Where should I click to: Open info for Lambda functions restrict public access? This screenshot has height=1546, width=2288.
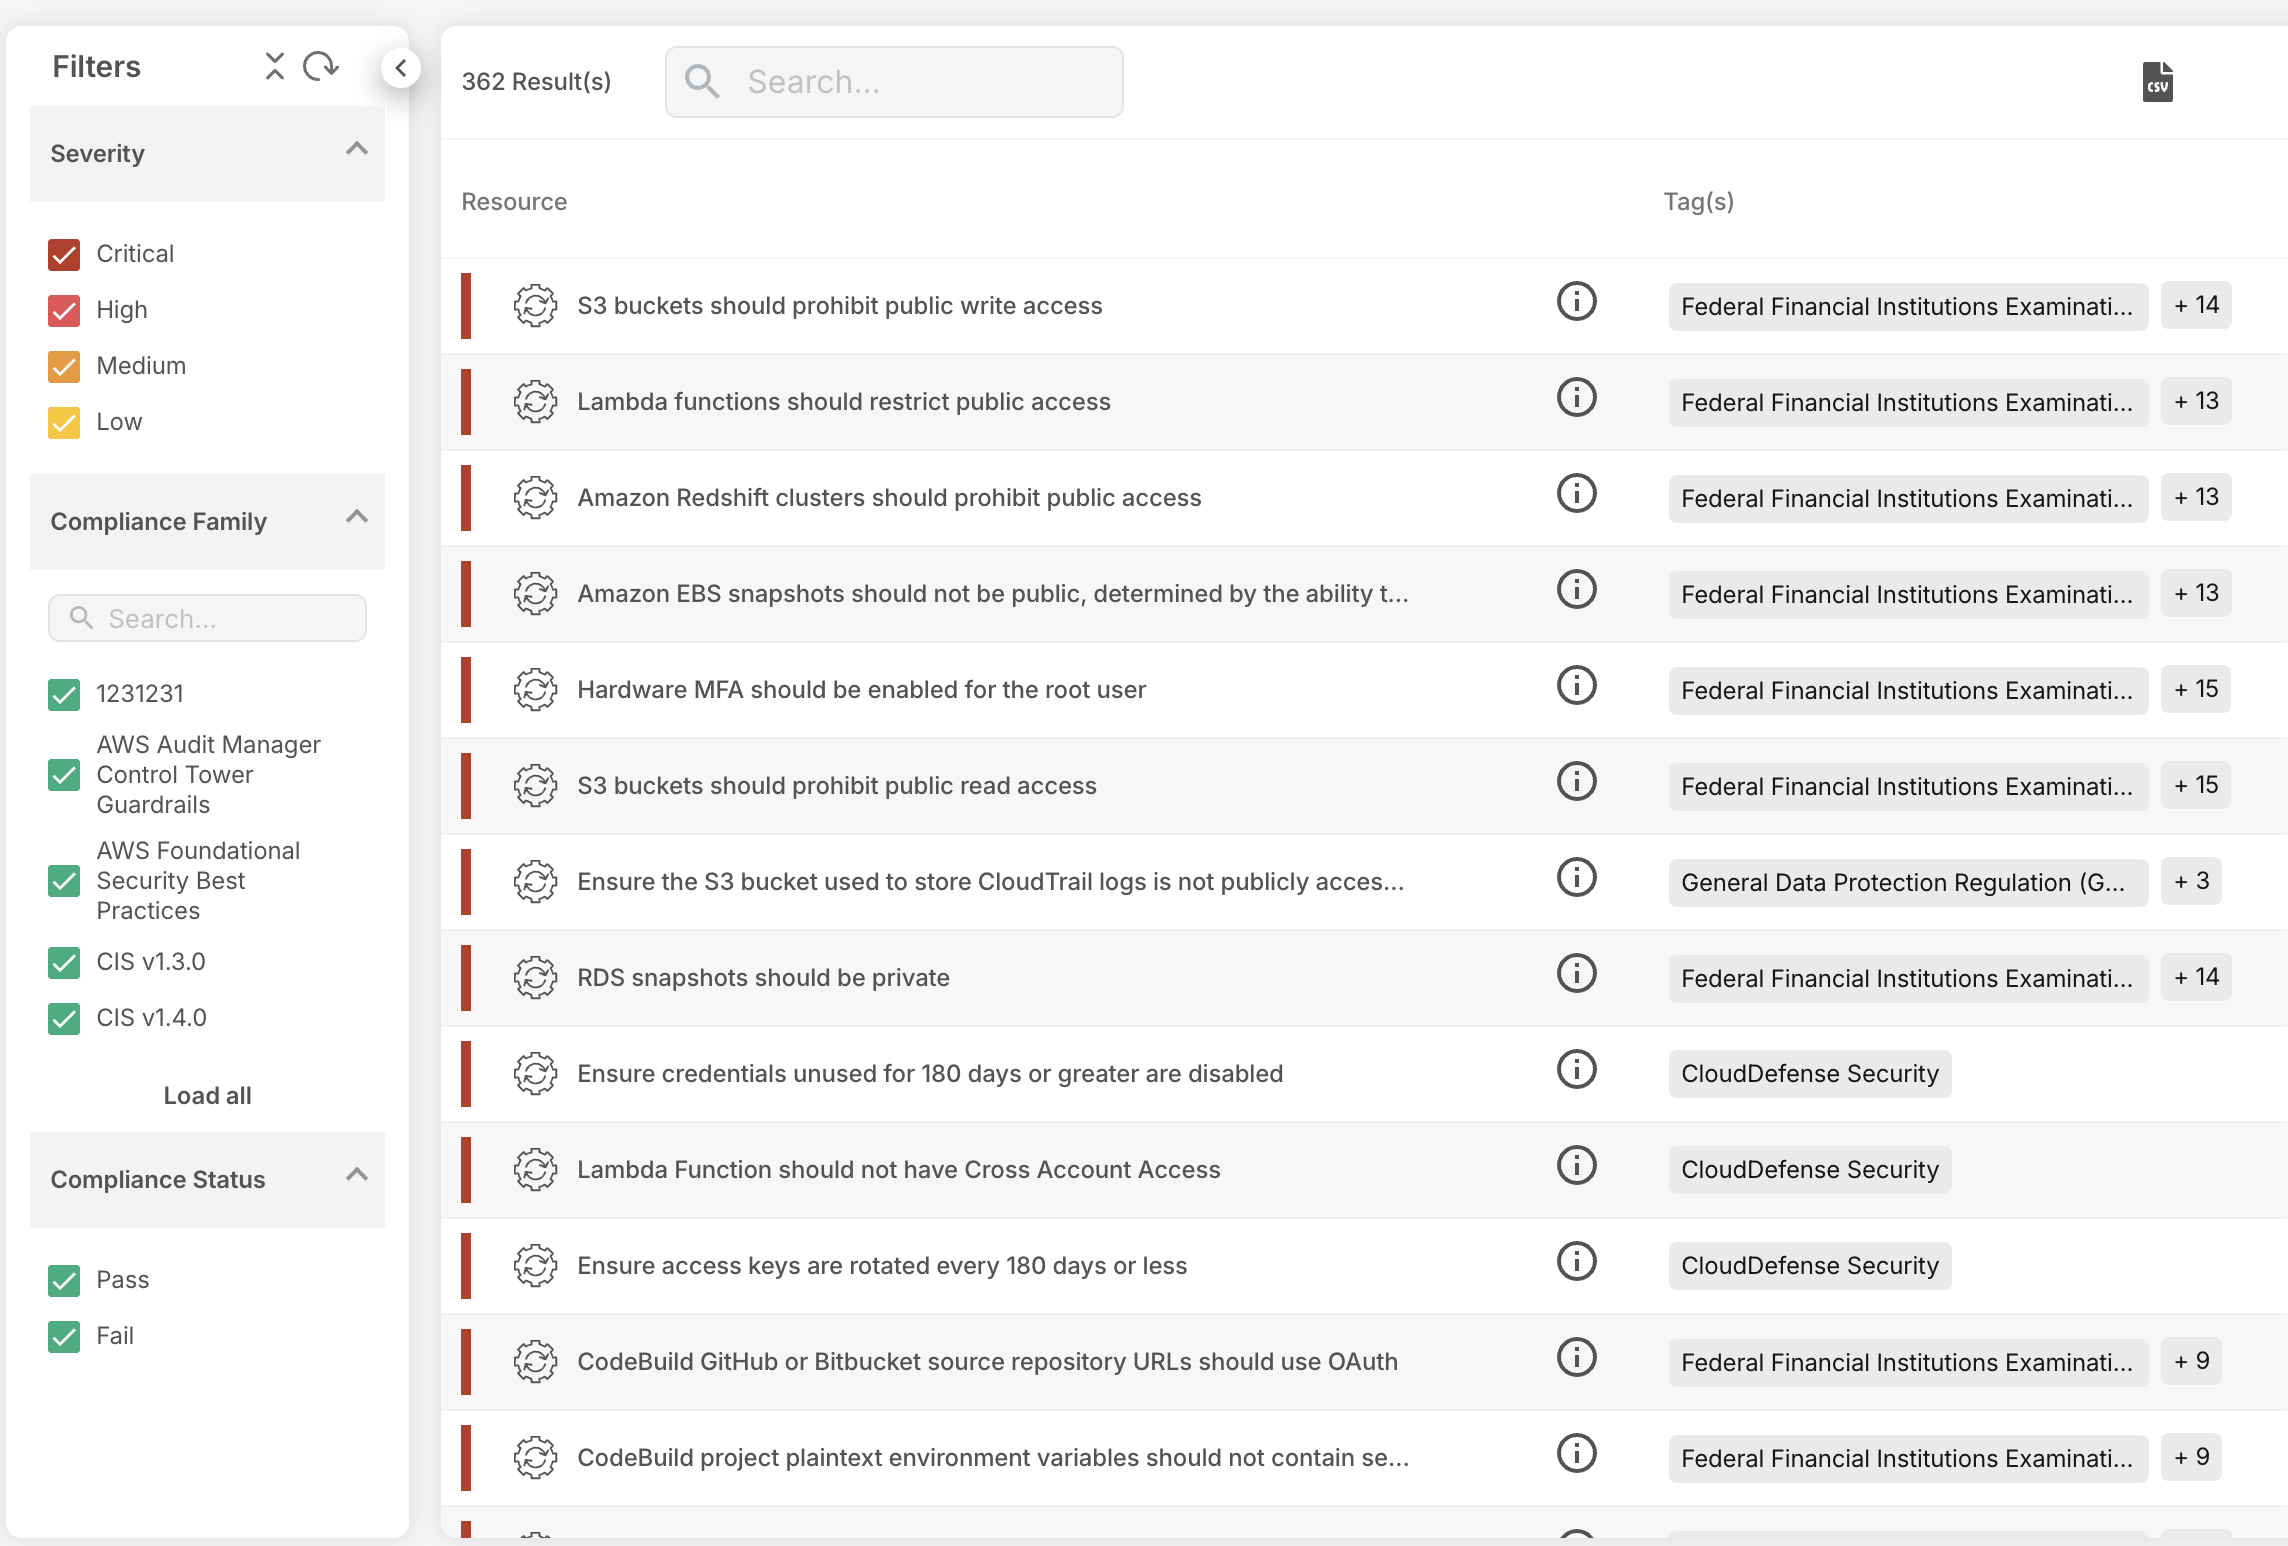point(1576,398)
